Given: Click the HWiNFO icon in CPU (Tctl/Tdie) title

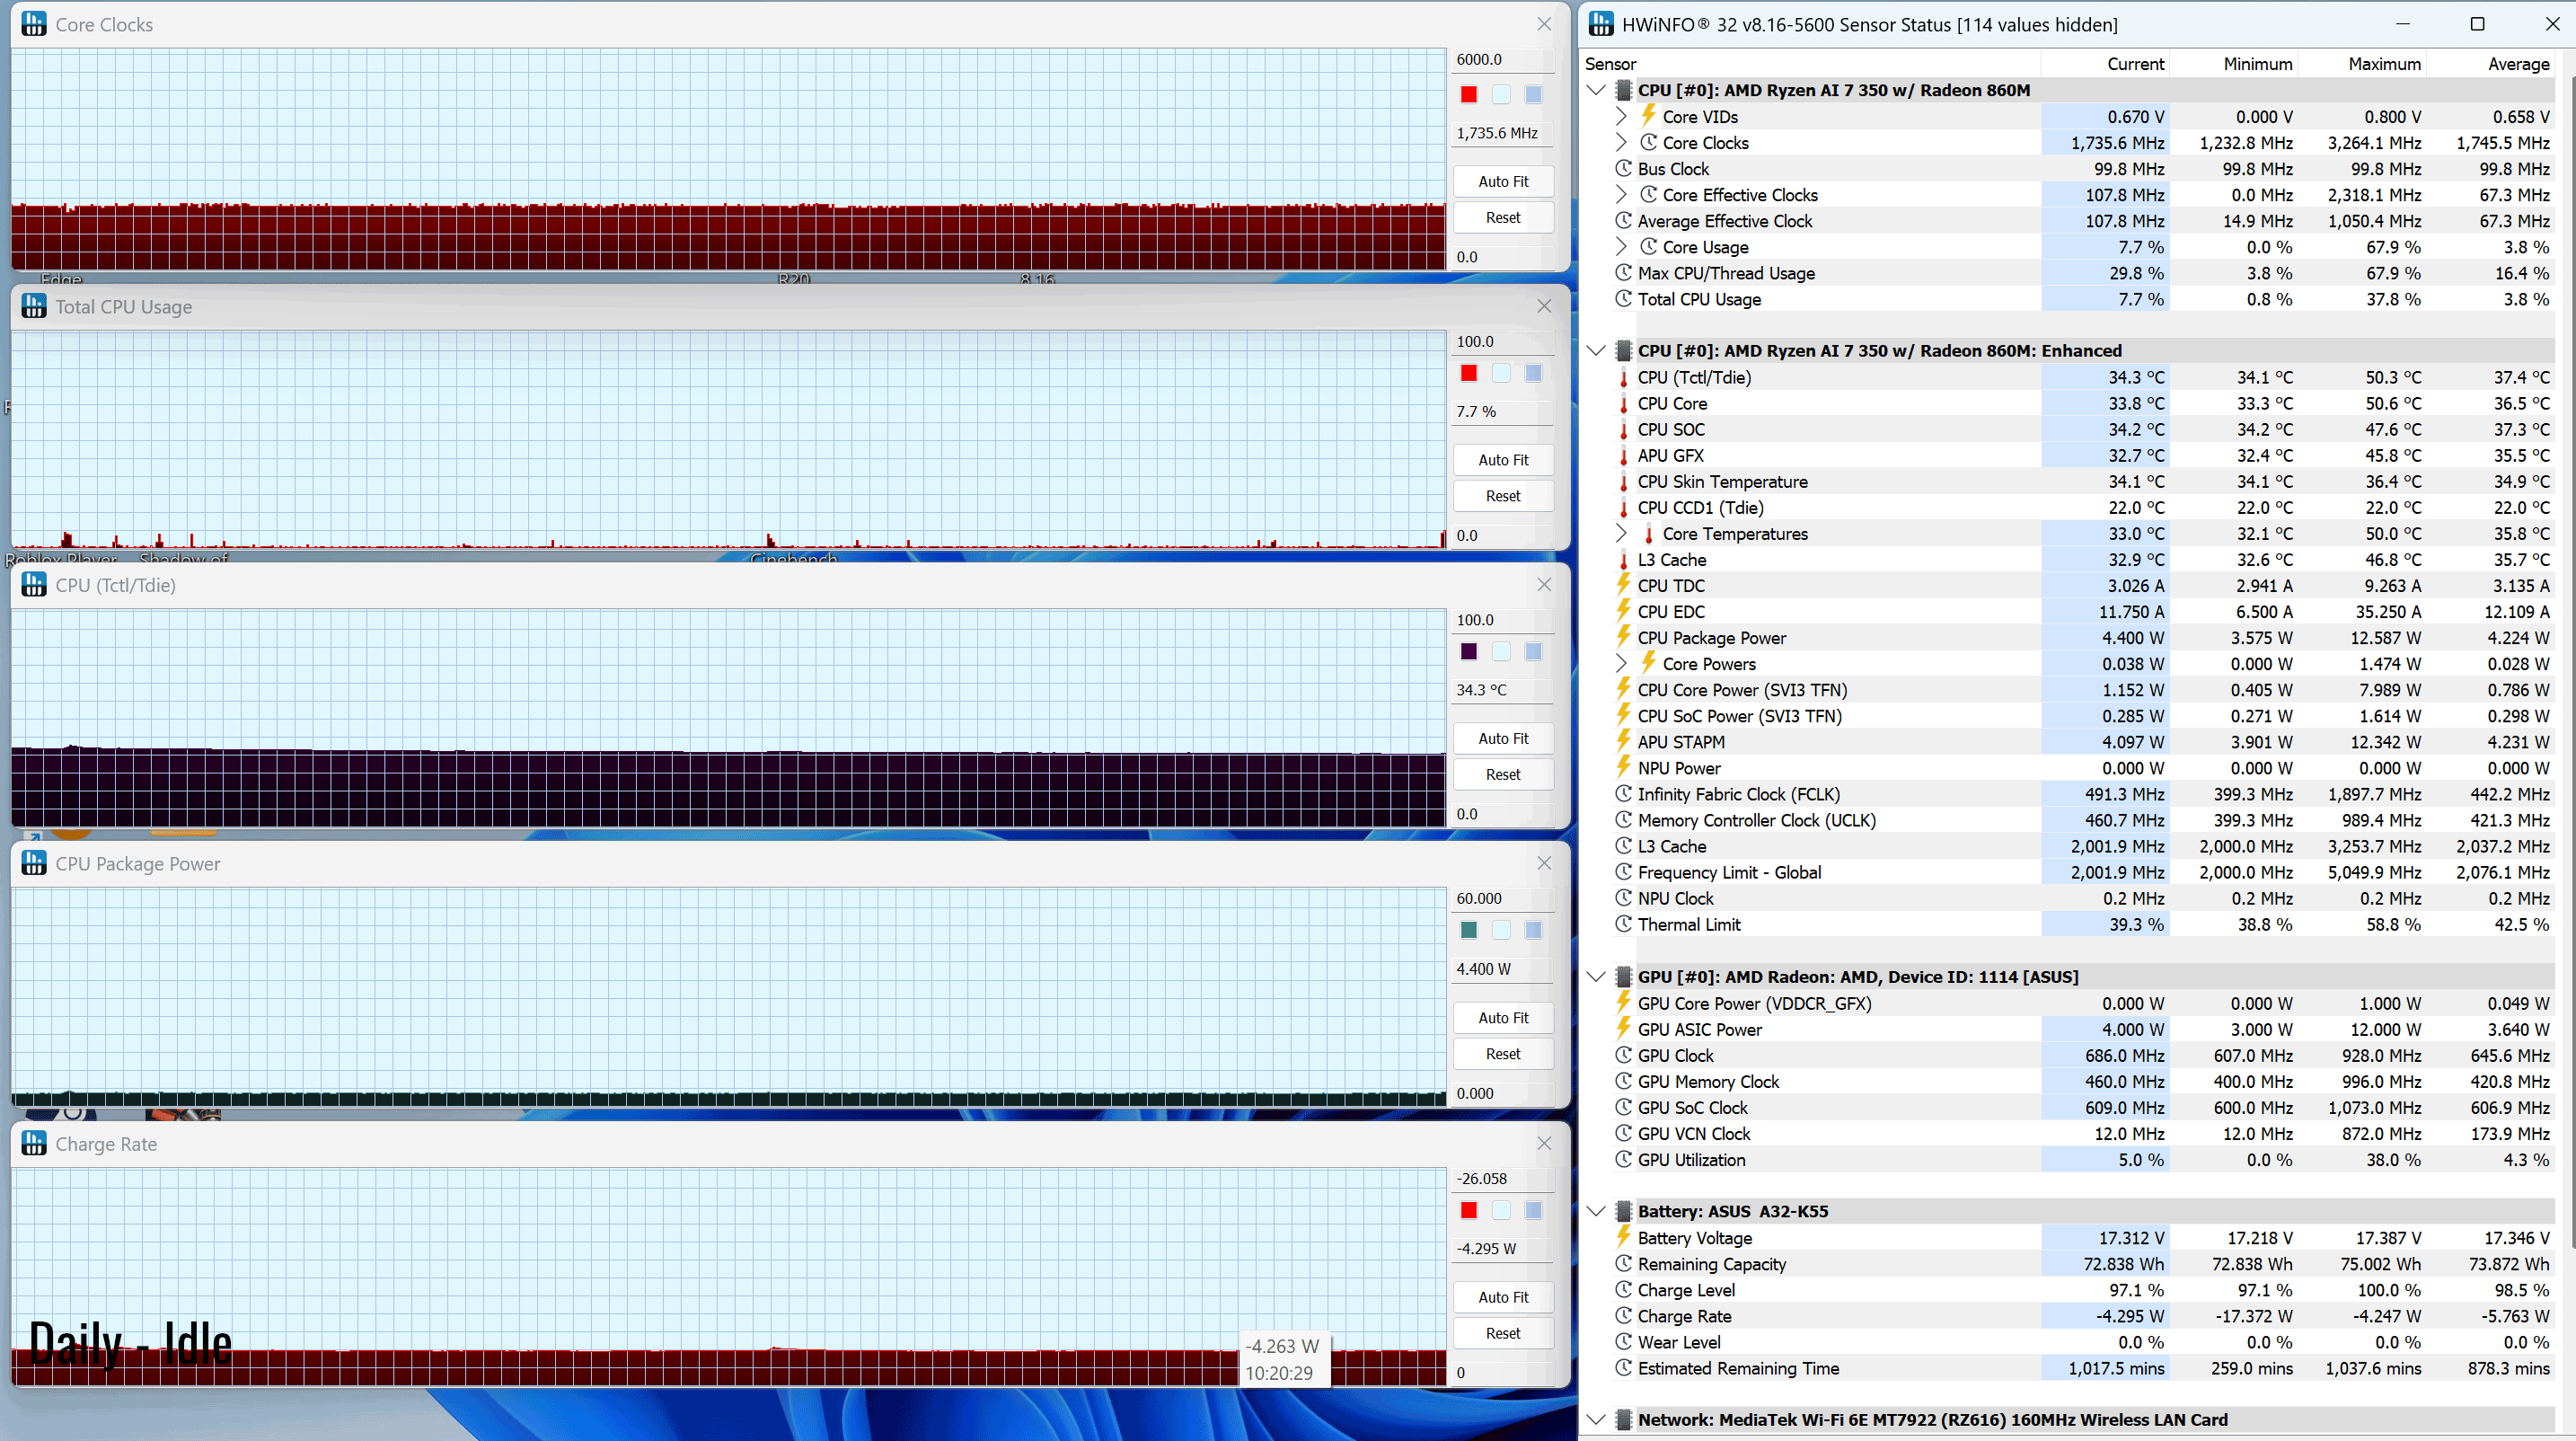Looking at the screenshot, I should tap(34, 585).
